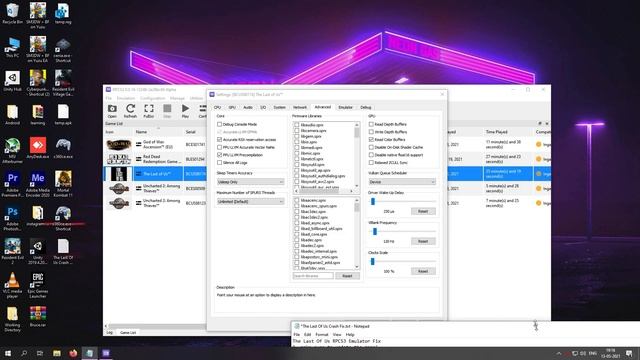Open File Explorer from the taskbar
Image resolution: width=640 pixels, height=360 pixels.
point(57,353)
